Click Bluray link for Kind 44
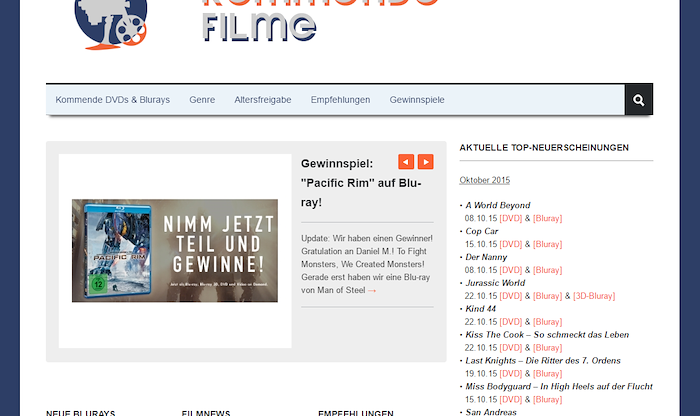Screen dimensions: 700x416 [548, 322]
